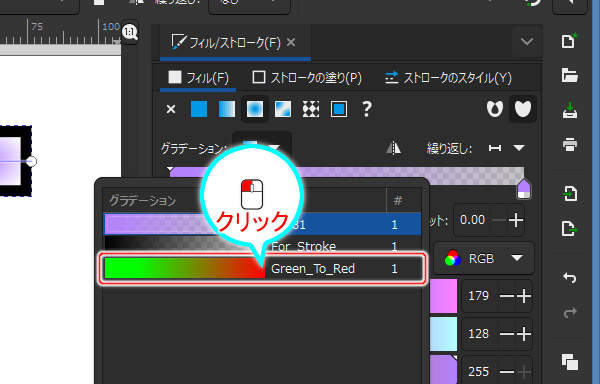Open the RGB color mode dropdown

pyautogui.click(x=484, y=259)
